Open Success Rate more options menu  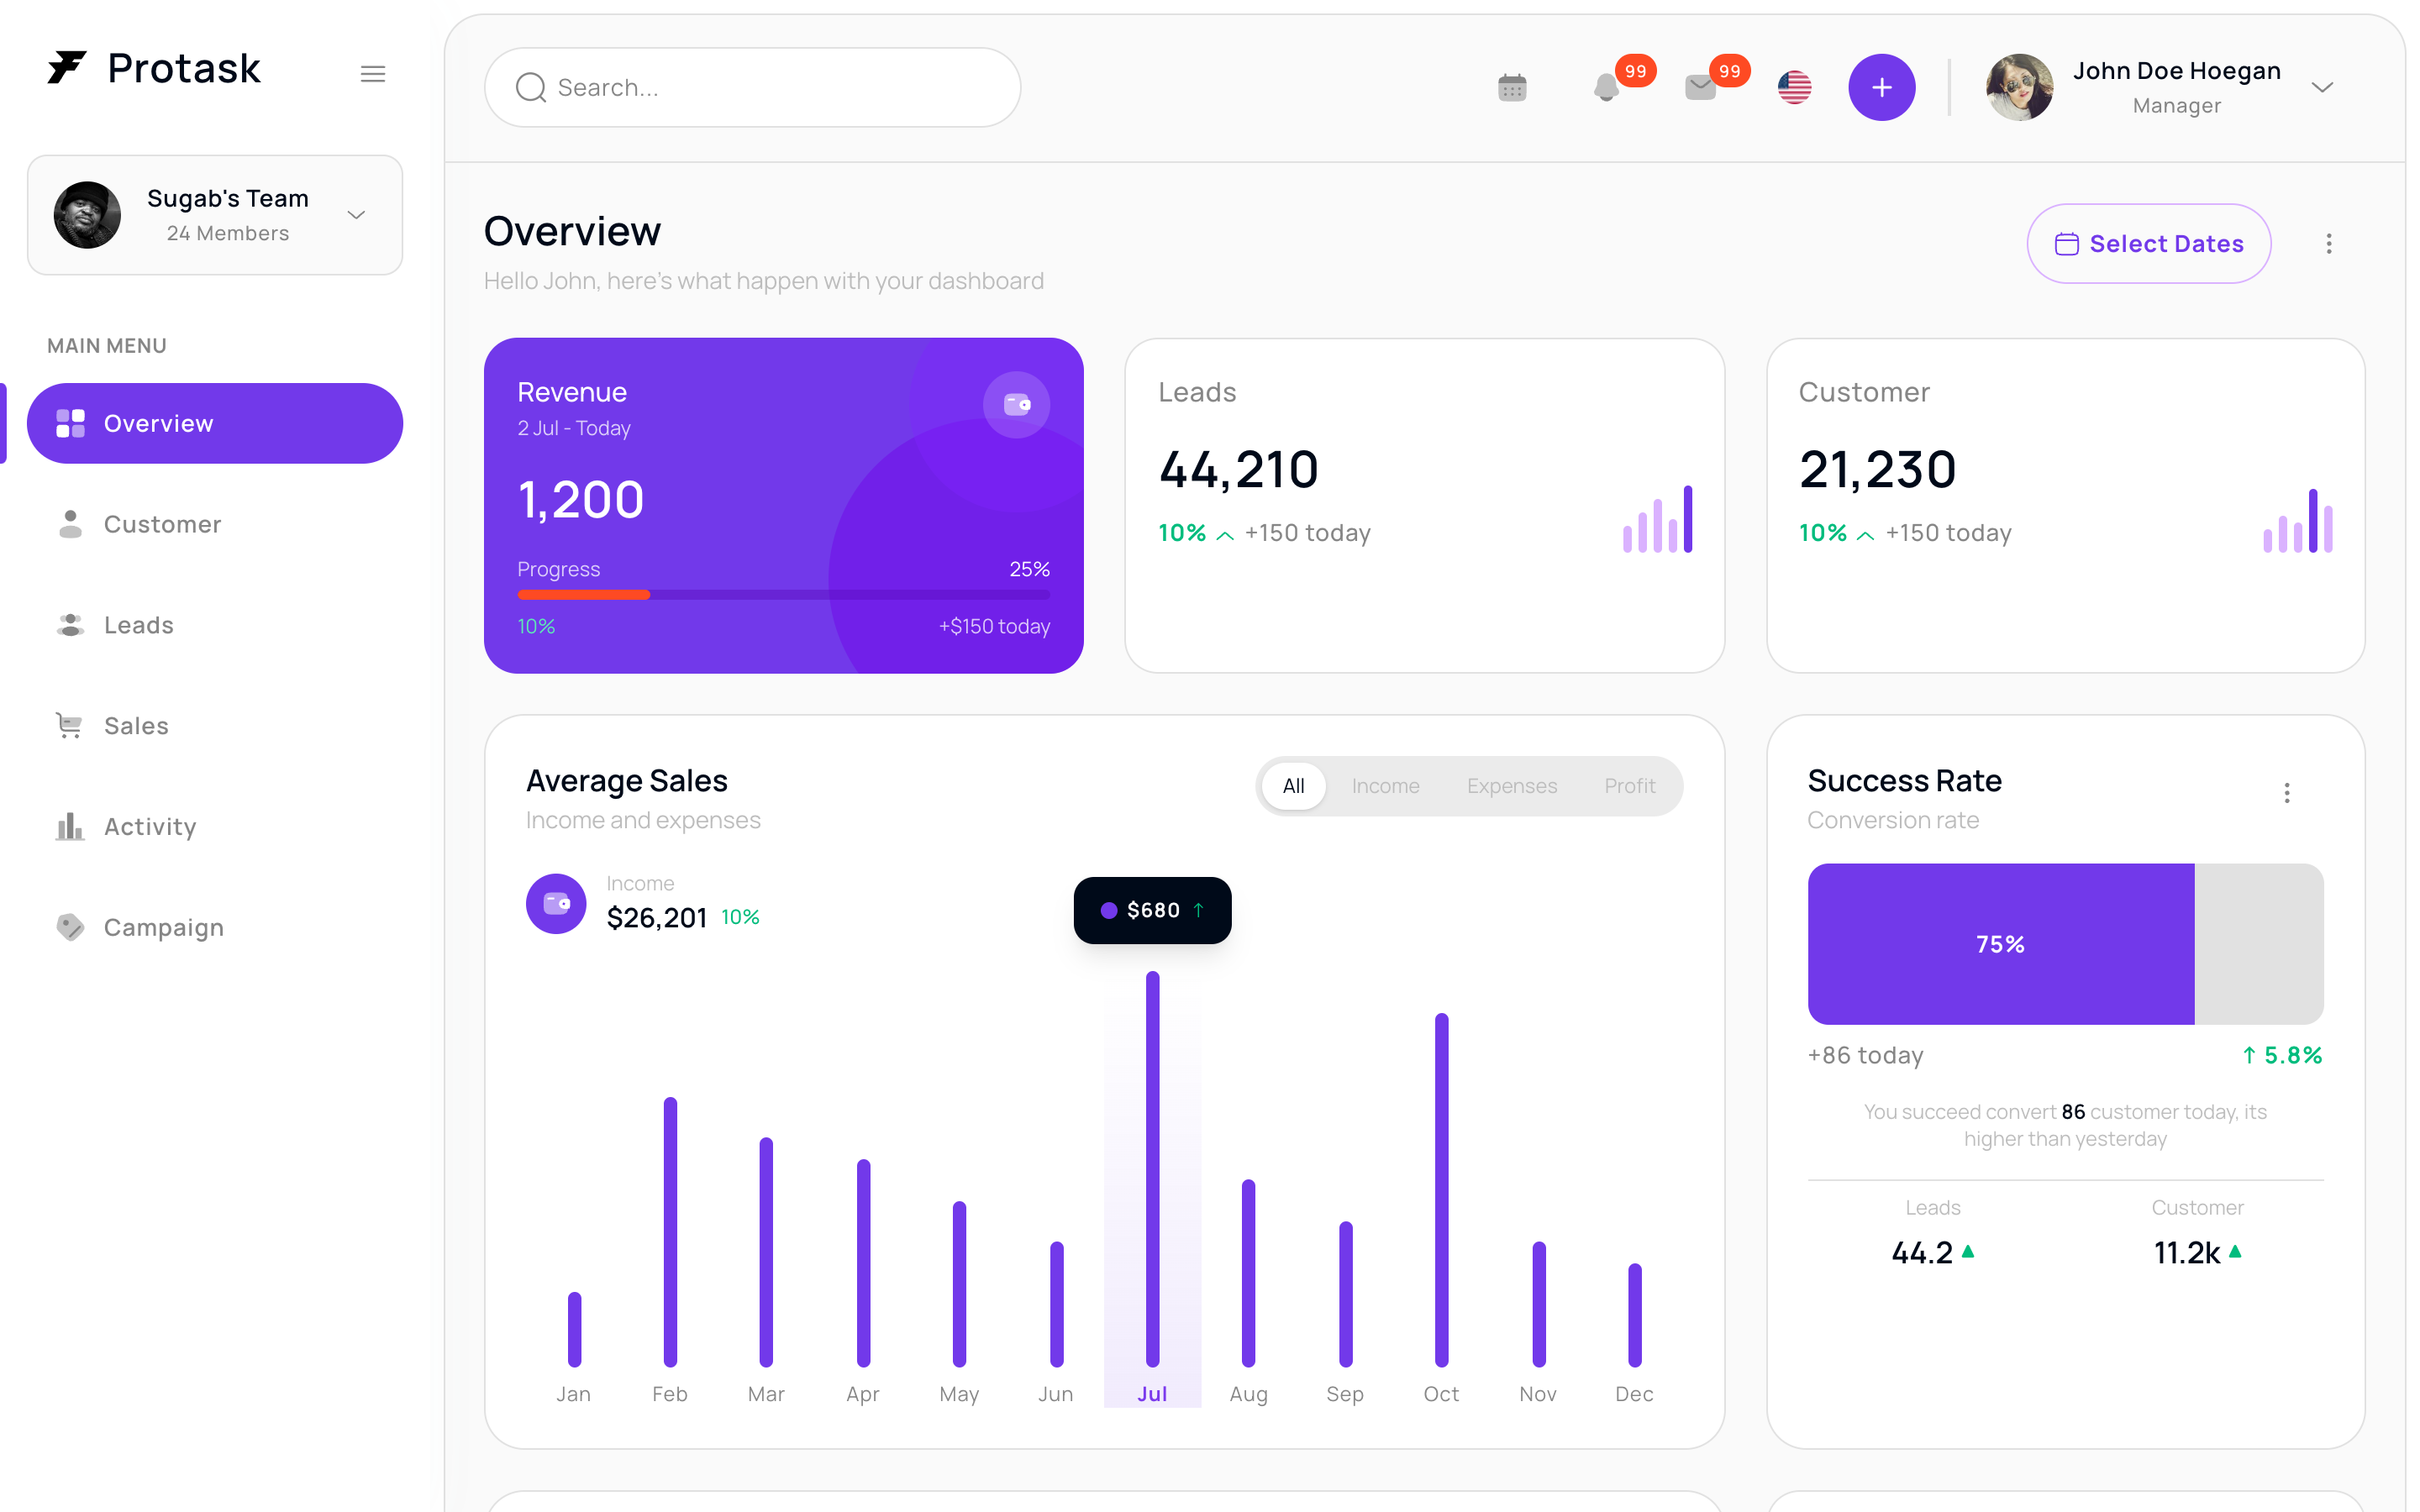[x=2287, y=793]
